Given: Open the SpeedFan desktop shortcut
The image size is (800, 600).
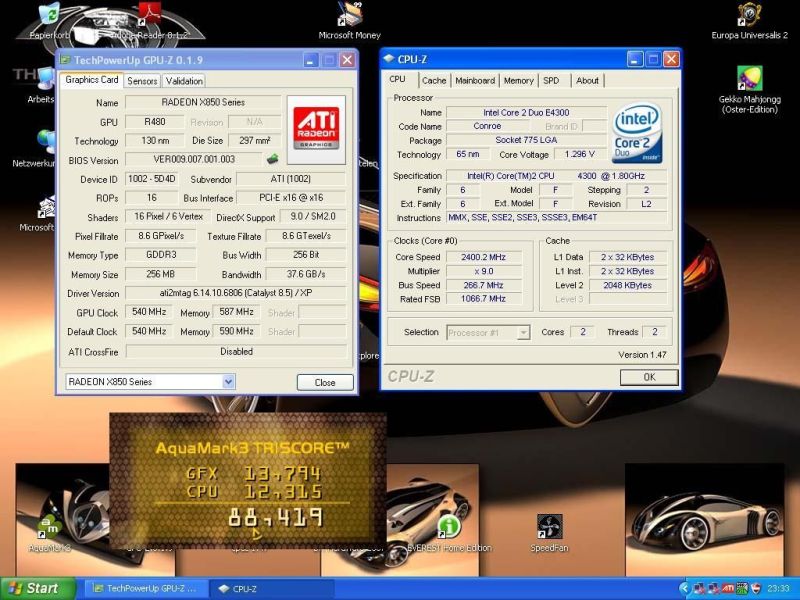Looking at the screenshot, I should point(549,534).
